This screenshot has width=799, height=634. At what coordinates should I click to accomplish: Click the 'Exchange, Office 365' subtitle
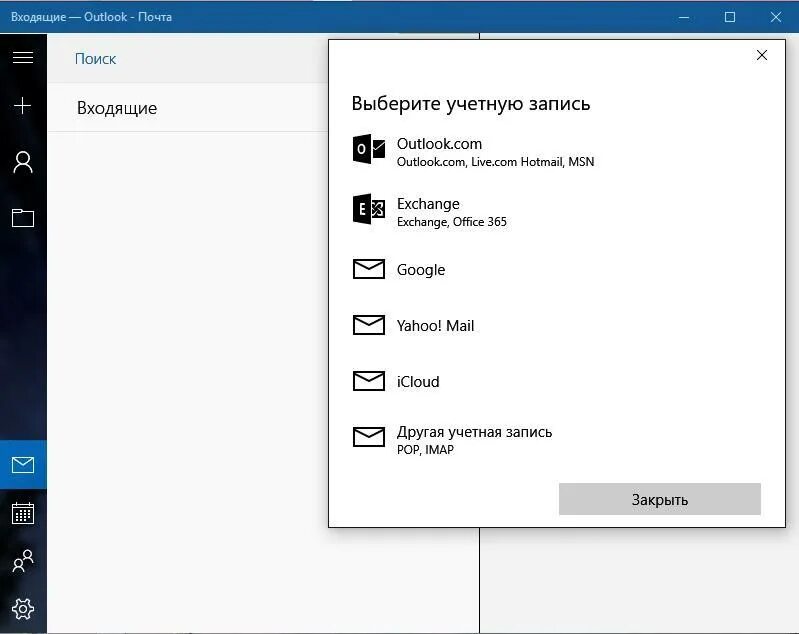pyautogui.click(x=451, y=222)
